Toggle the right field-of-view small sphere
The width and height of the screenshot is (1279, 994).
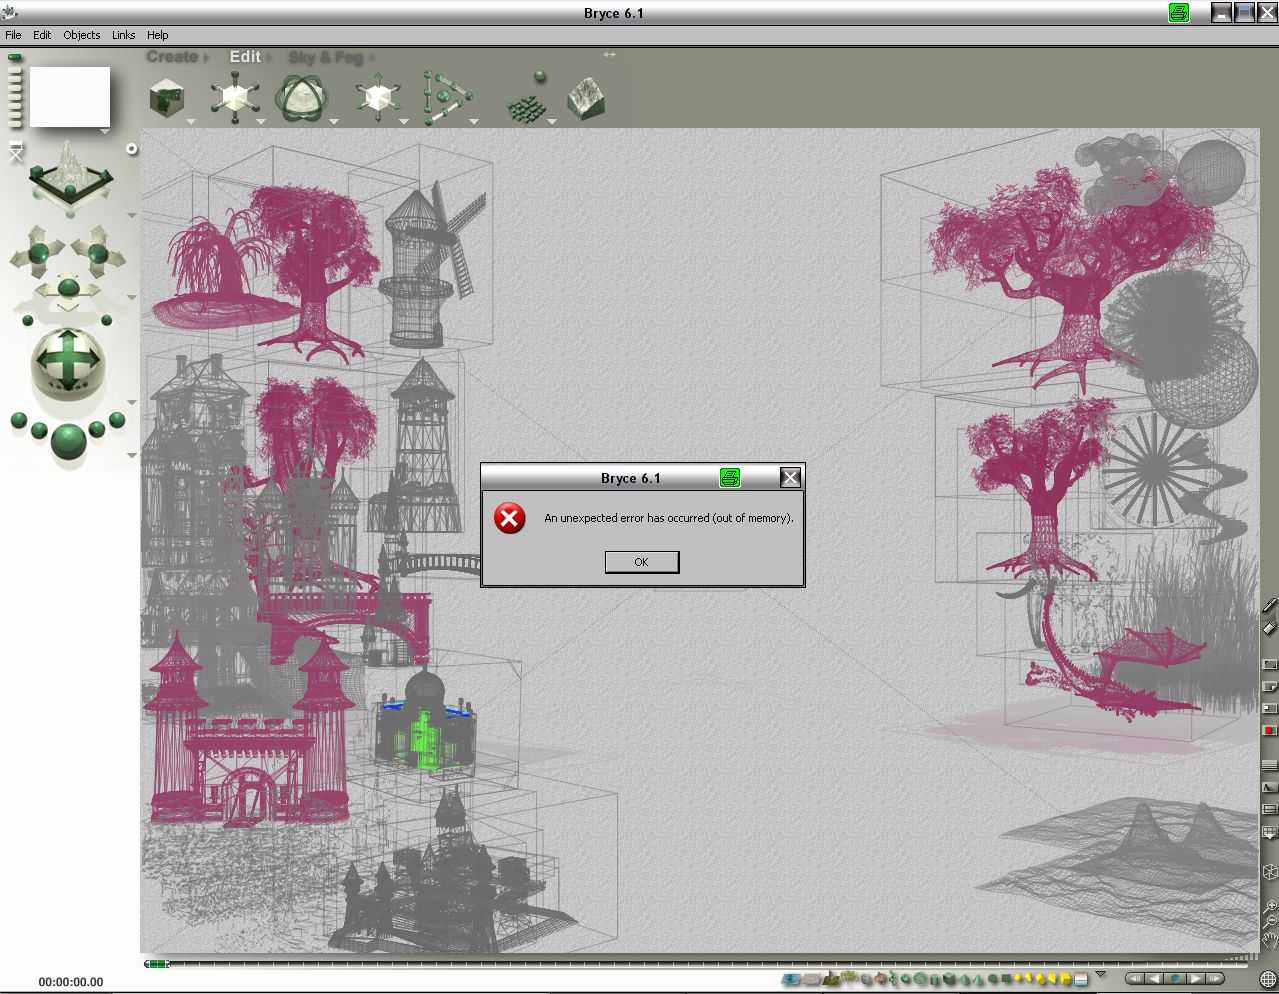pos(107,320)
